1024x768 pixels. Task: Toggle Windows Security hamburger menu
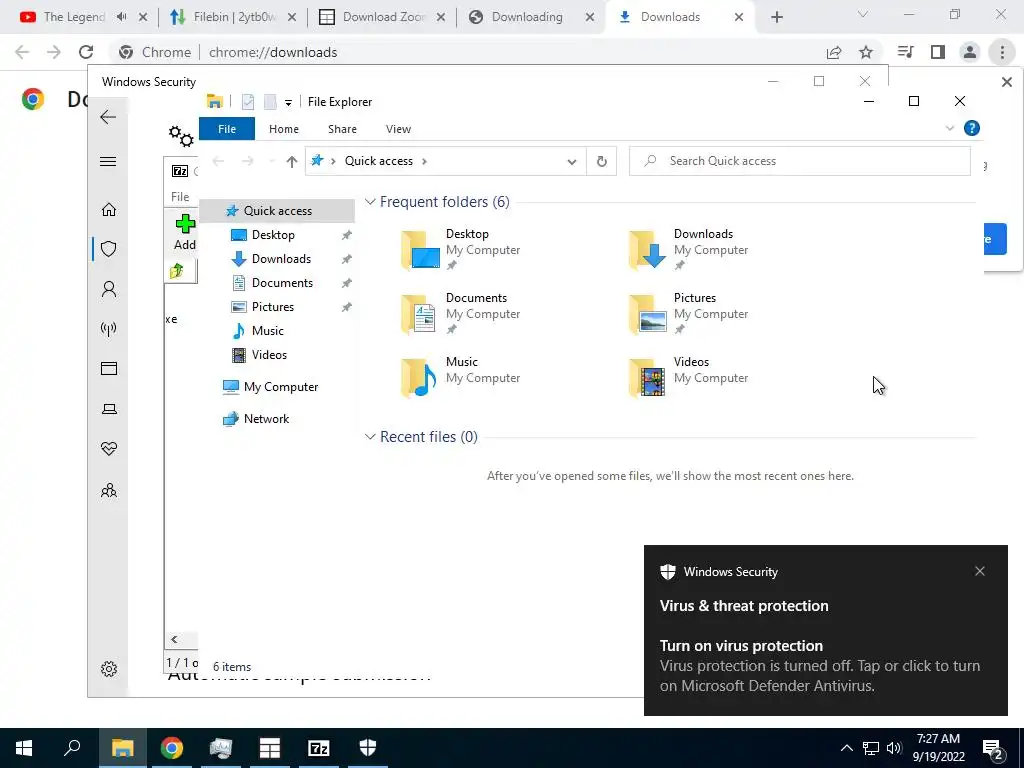pos(108,161)
